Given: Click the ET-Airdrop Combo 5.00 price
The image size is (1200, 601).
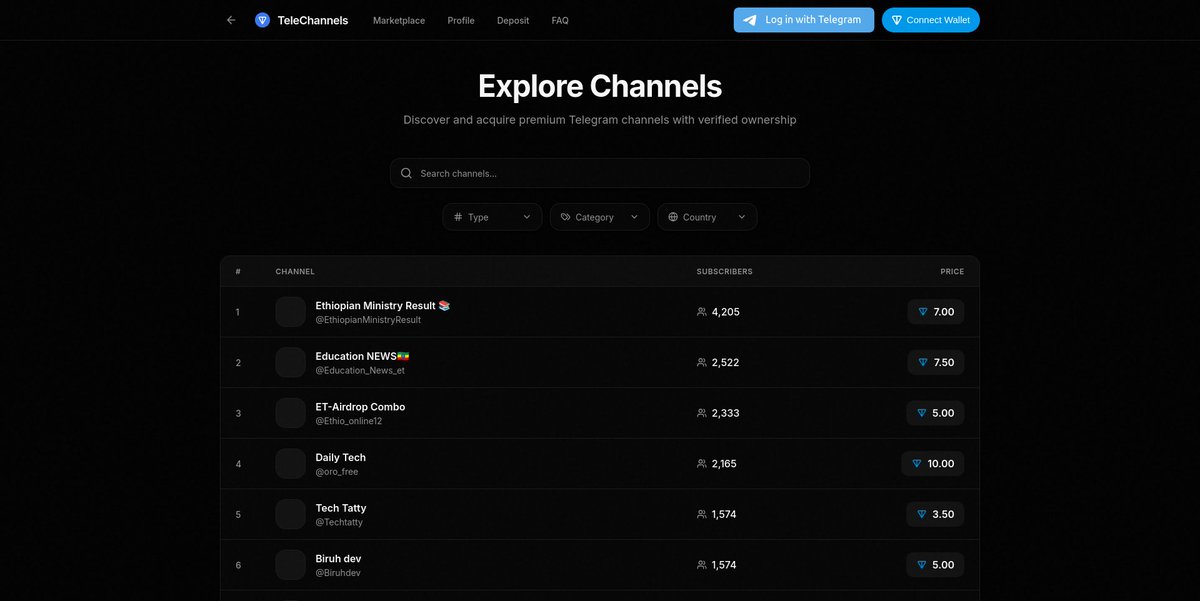Looking at the screenshot, I should [x=936, y=413].
